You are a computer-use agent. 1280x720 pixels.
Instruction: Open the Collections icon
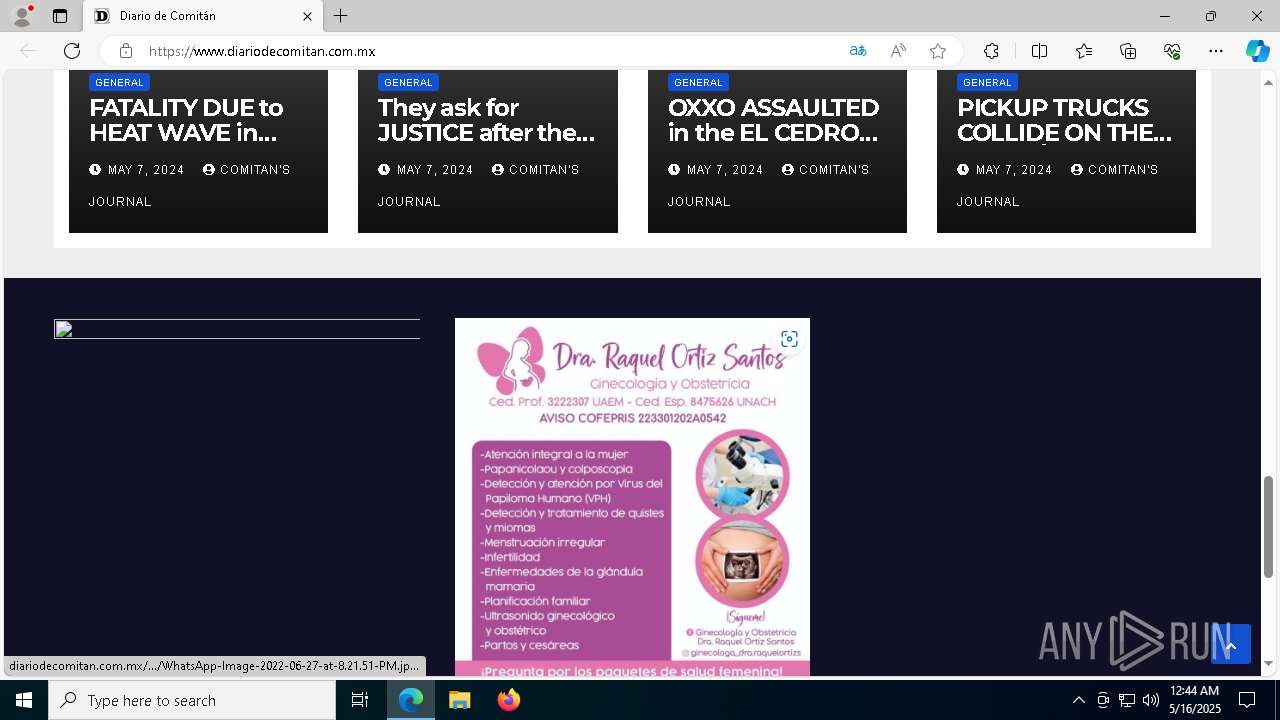(1128, 51)
